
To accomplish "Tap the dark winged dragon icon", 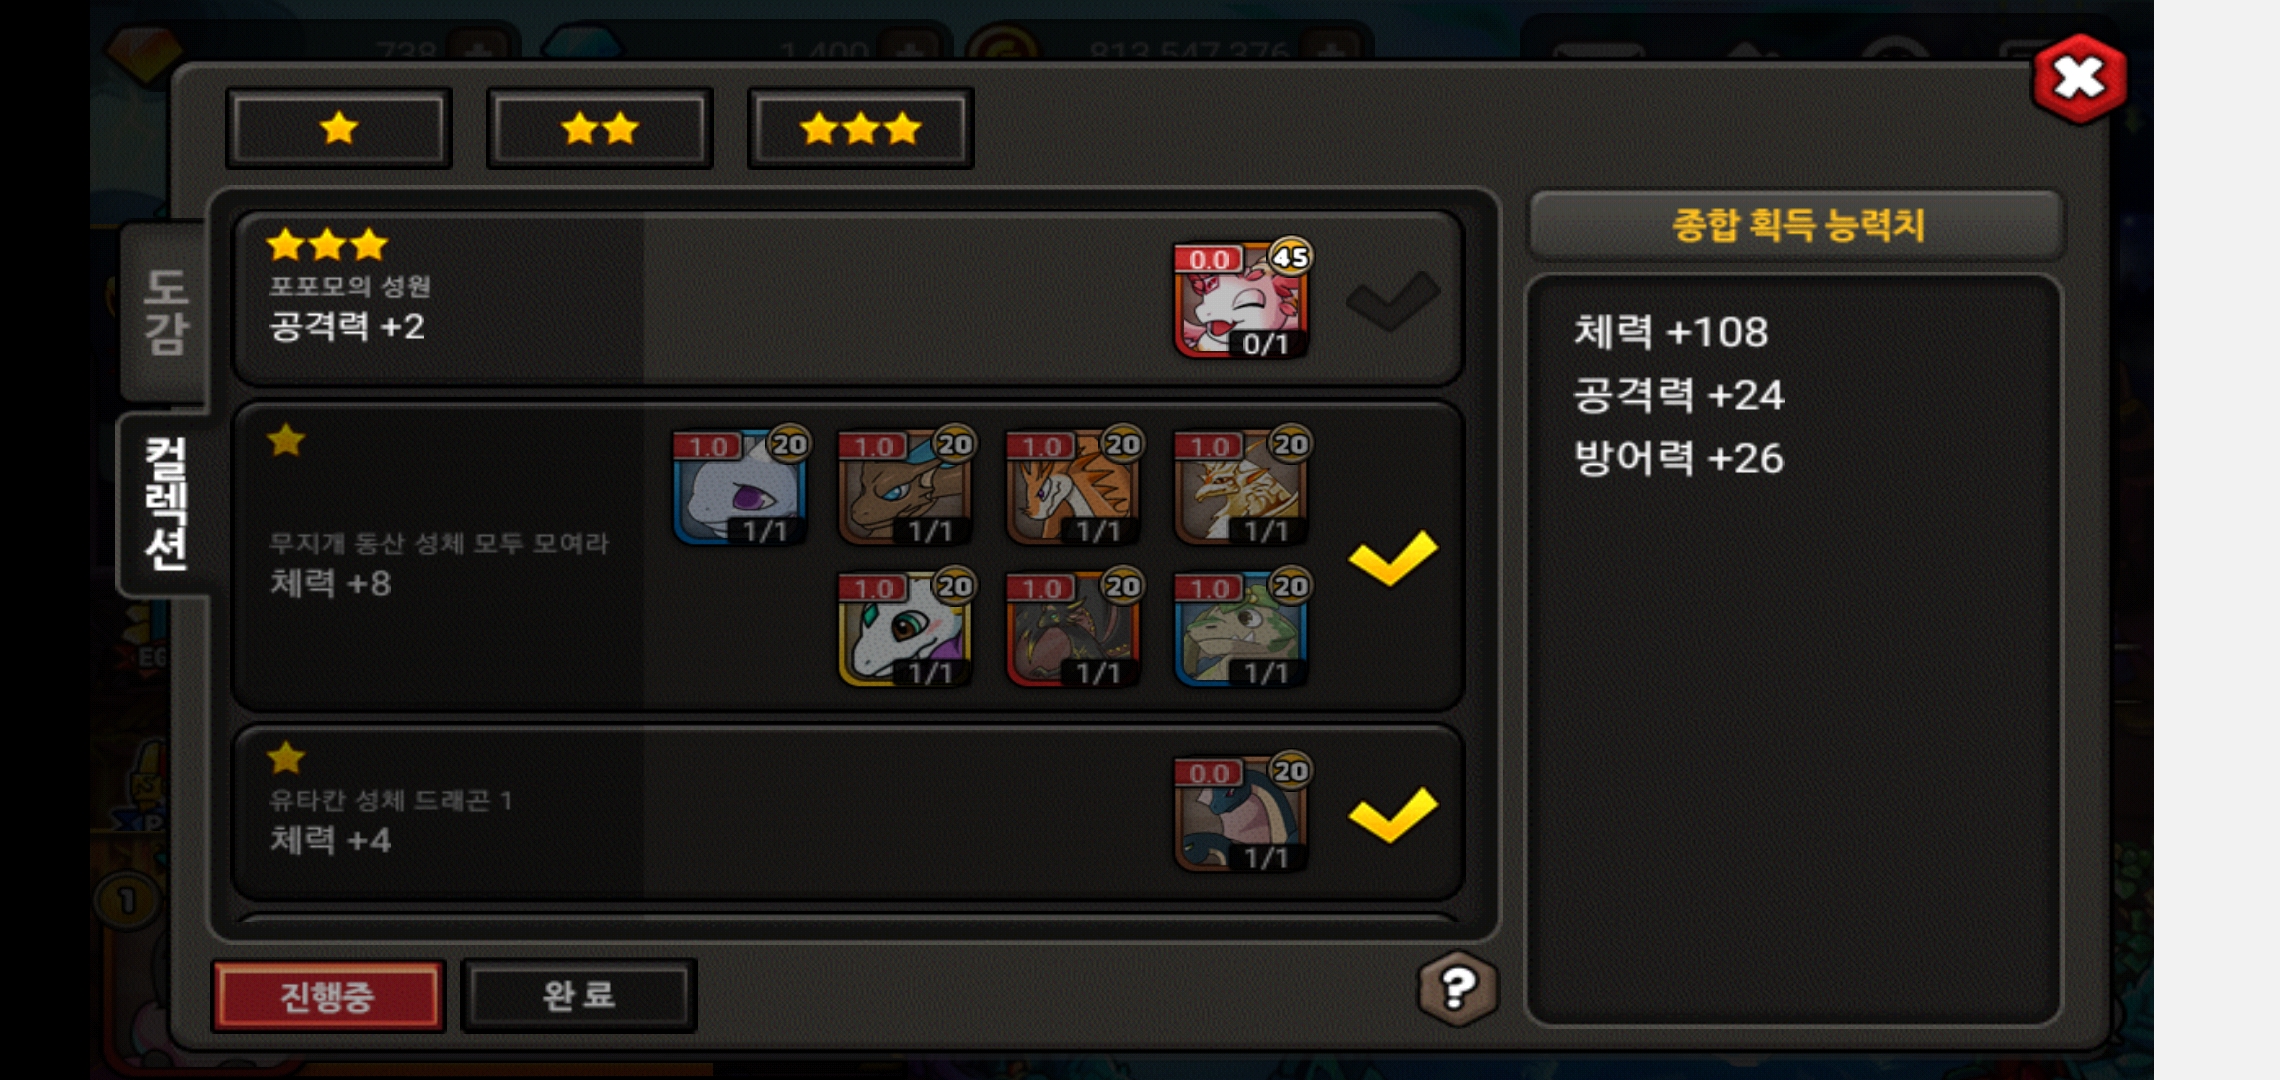I will click(1074, 629).
